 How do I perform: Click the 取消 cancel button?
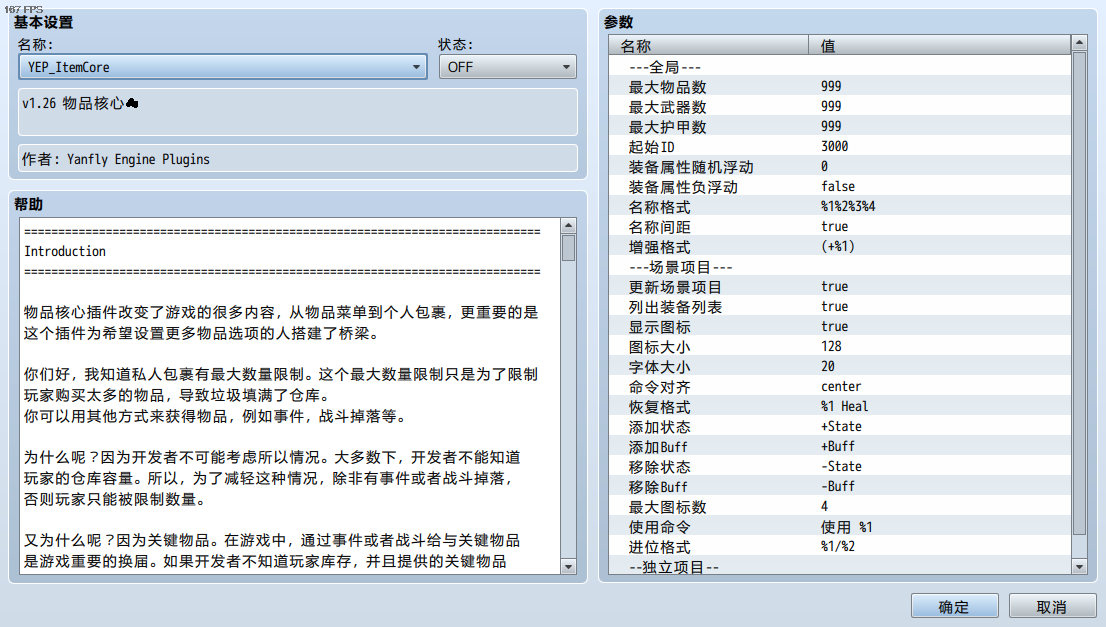click(x=1051, y=607)
